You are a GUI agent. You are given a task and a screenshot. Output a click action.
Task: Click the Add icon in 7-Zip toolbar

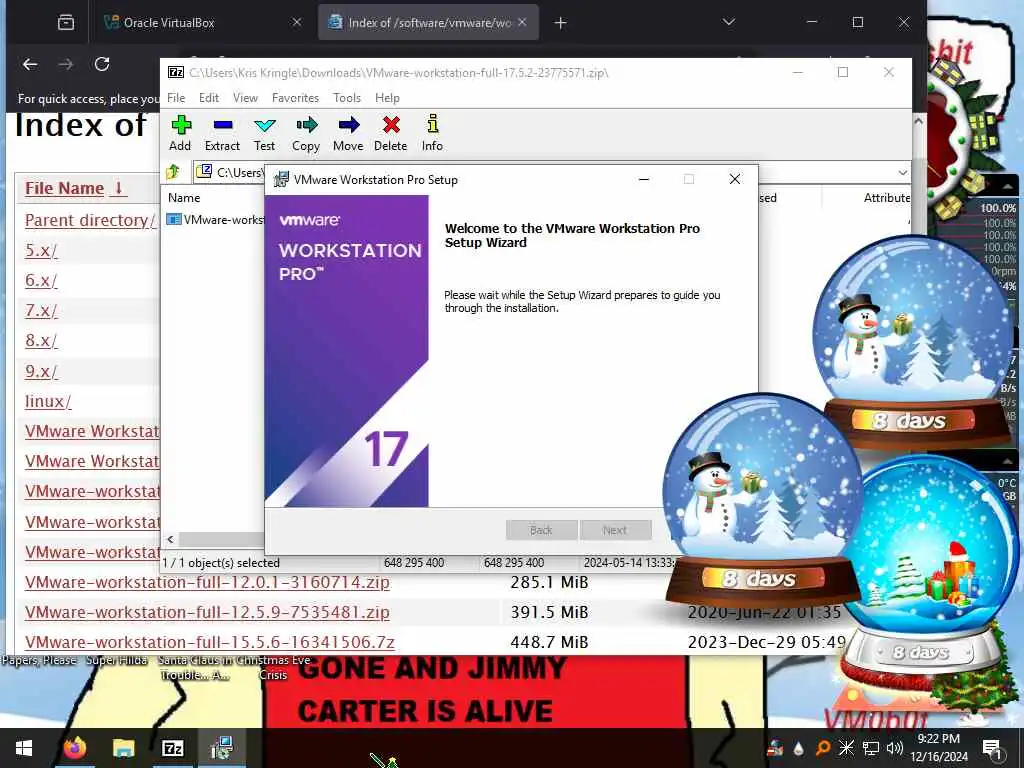pos(181,125)
